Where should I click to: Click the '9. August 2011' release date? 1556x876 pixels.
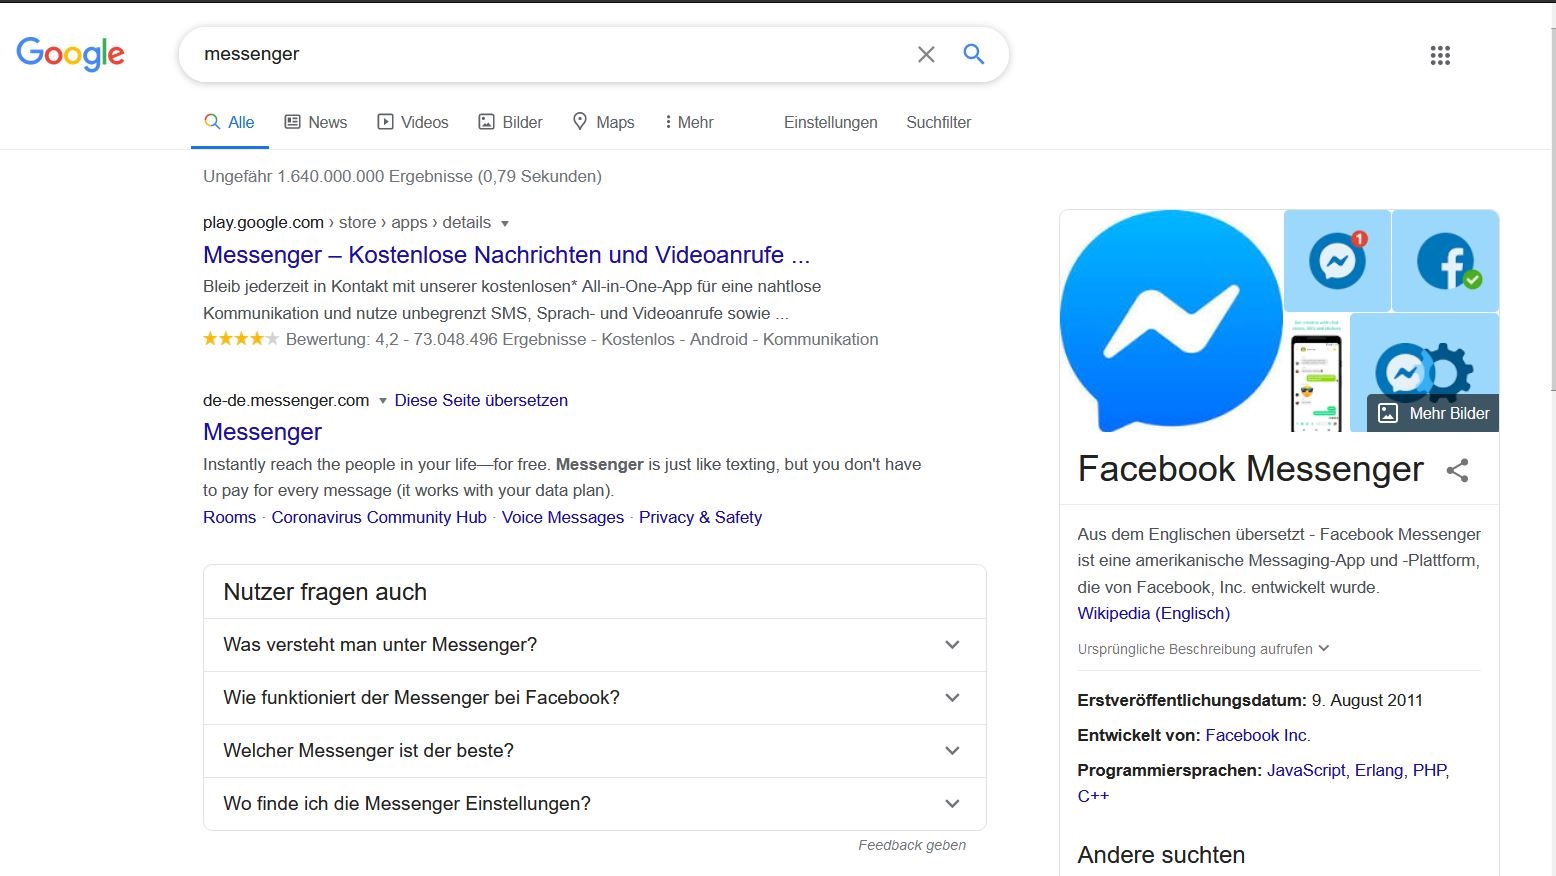1367,700
